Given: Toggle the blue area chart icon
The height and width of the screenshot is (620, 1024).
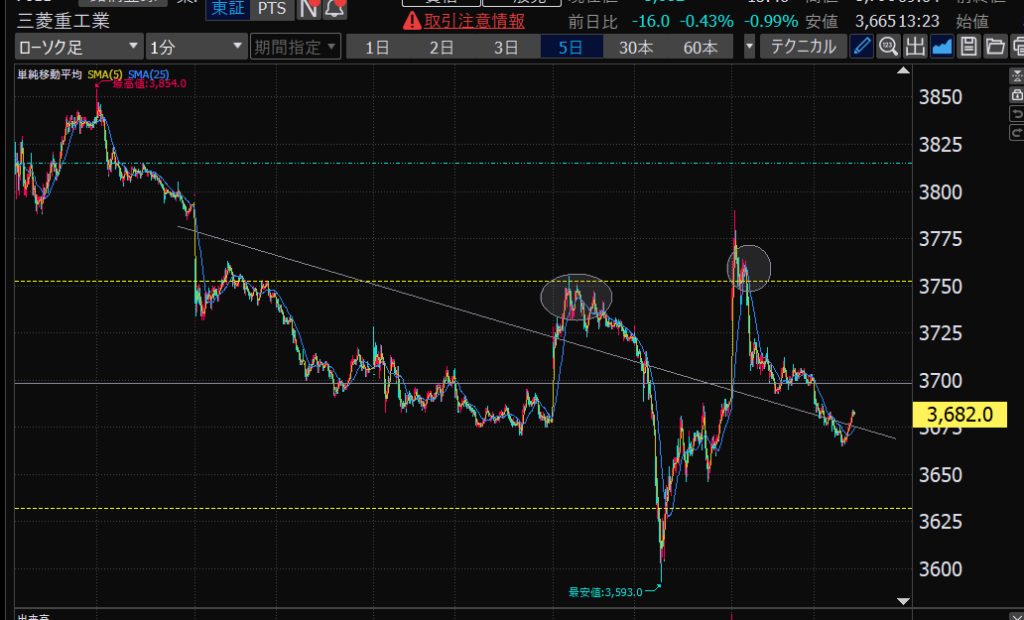Looking at the screenshot, I should pos(941,46).
